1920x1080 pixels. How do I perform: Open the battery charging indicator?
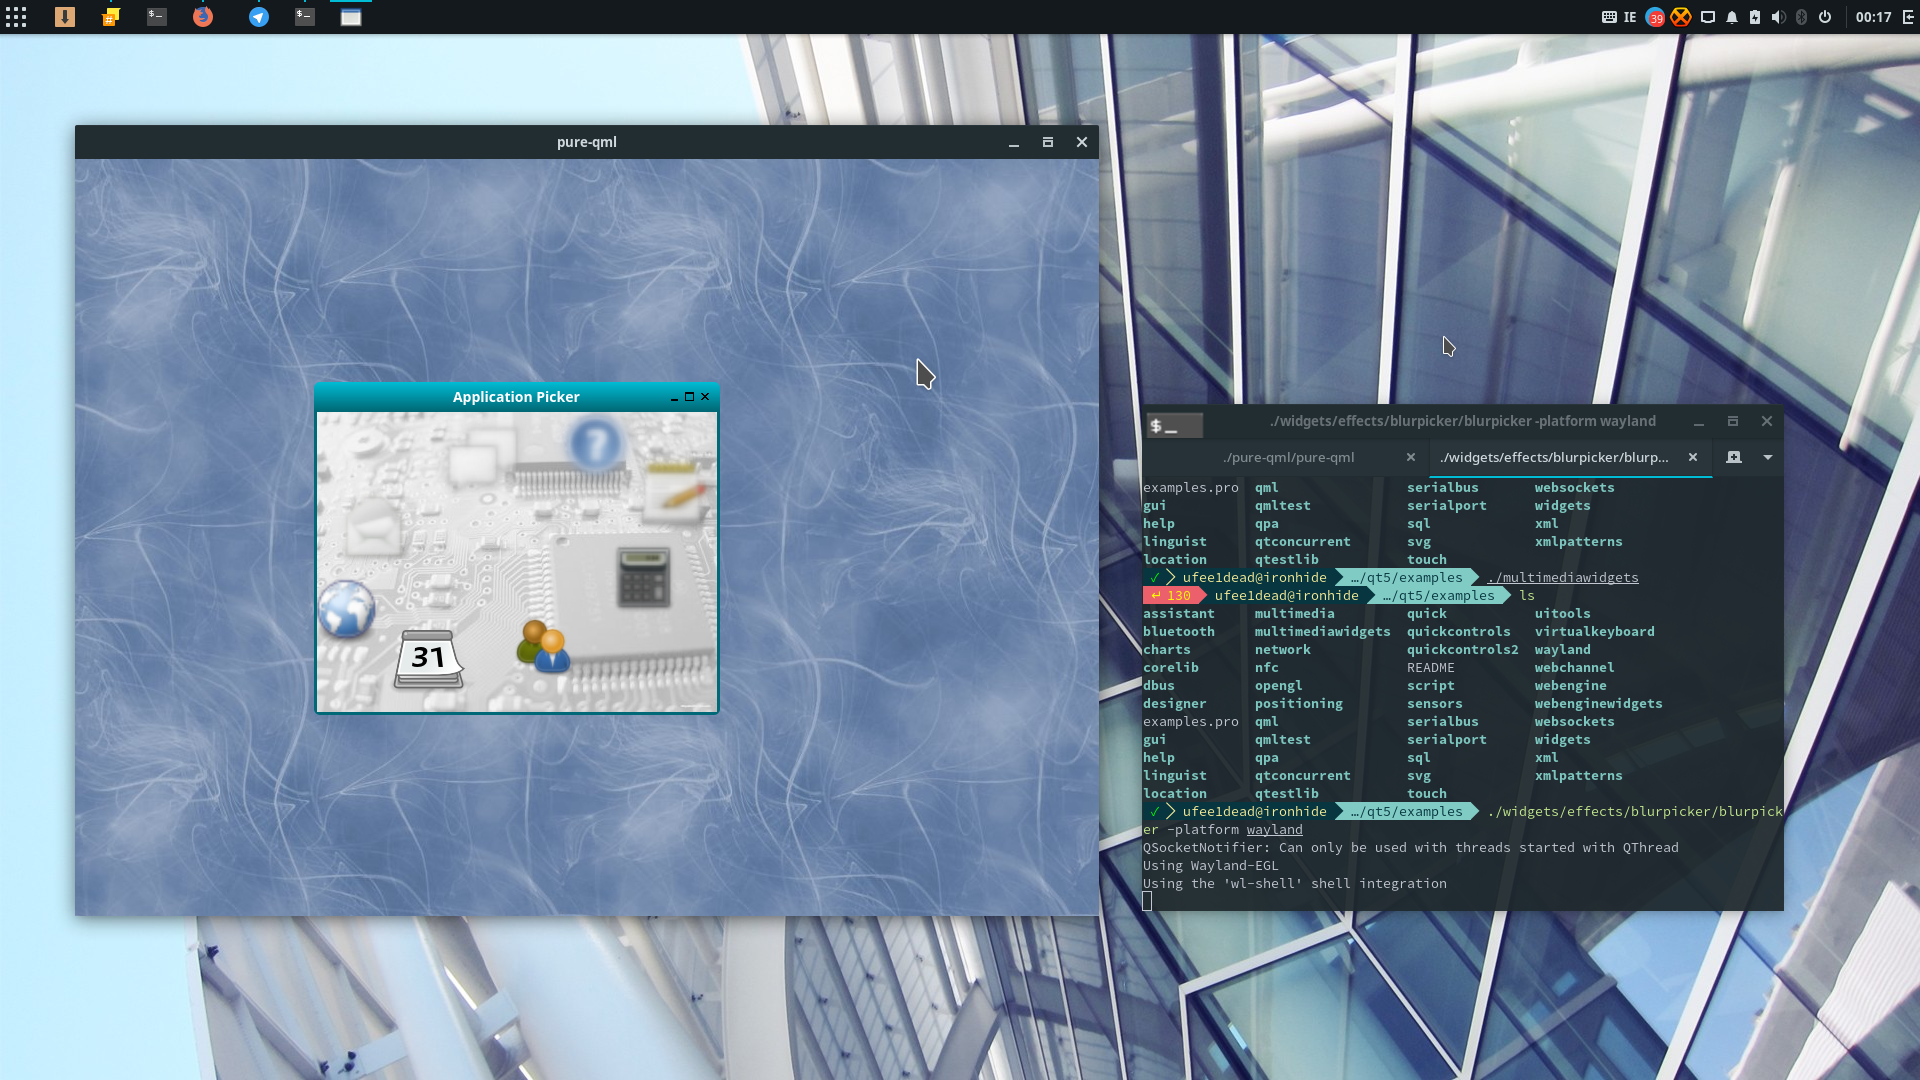point(1755,17)
